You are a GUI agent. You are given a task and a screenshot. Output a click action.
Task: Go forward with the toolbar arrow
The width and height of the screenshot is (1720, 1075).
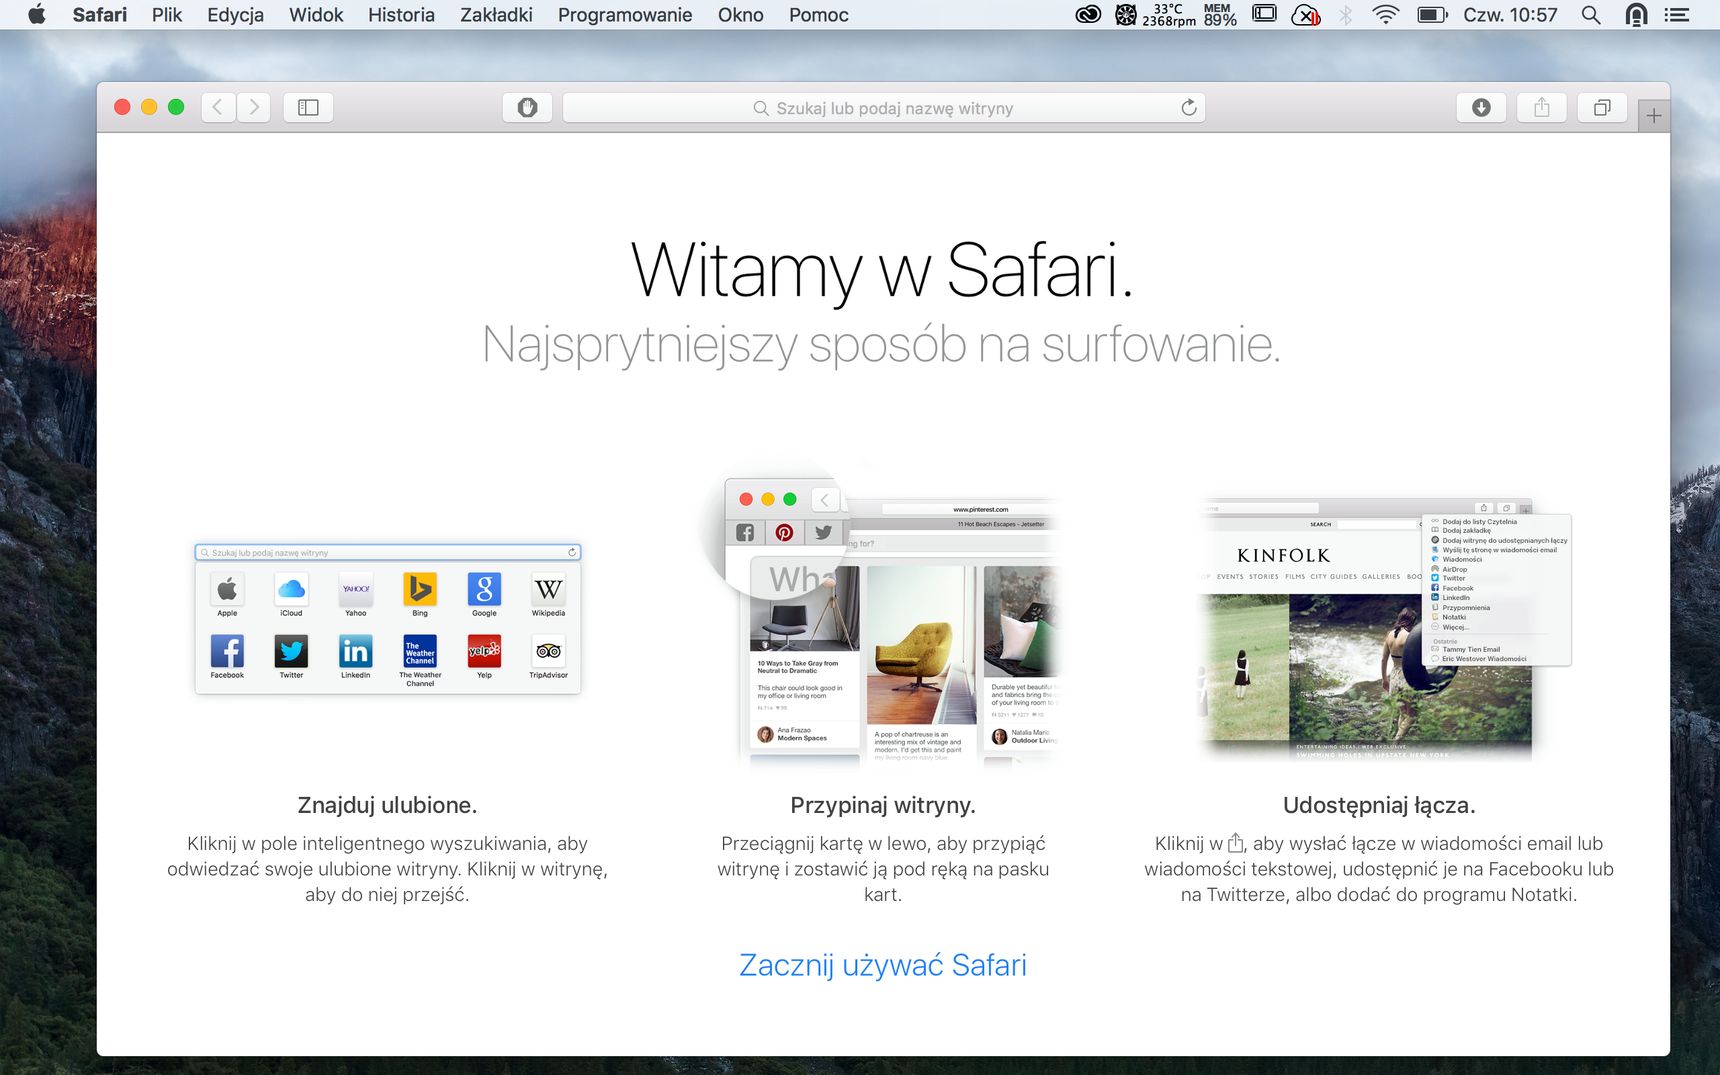pos(254,107)
